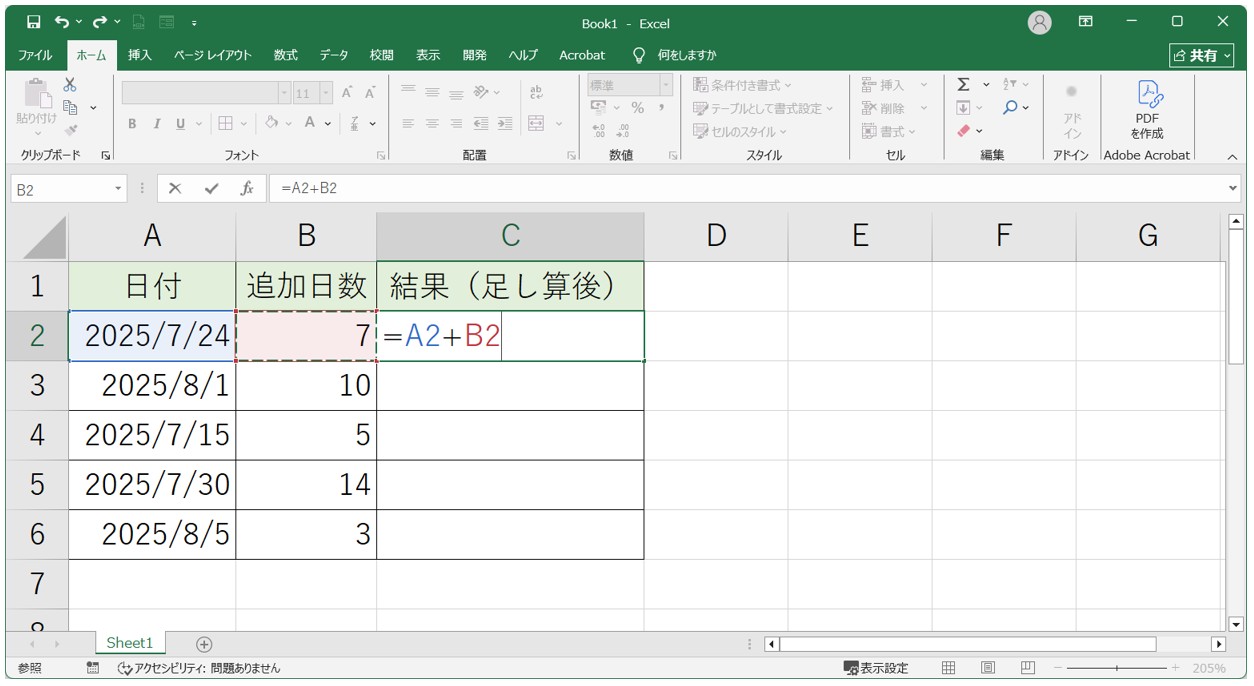The image size is (1254, 686).
Task: Click the vertical scrollbar down arrow
Action: point(1236,624)
